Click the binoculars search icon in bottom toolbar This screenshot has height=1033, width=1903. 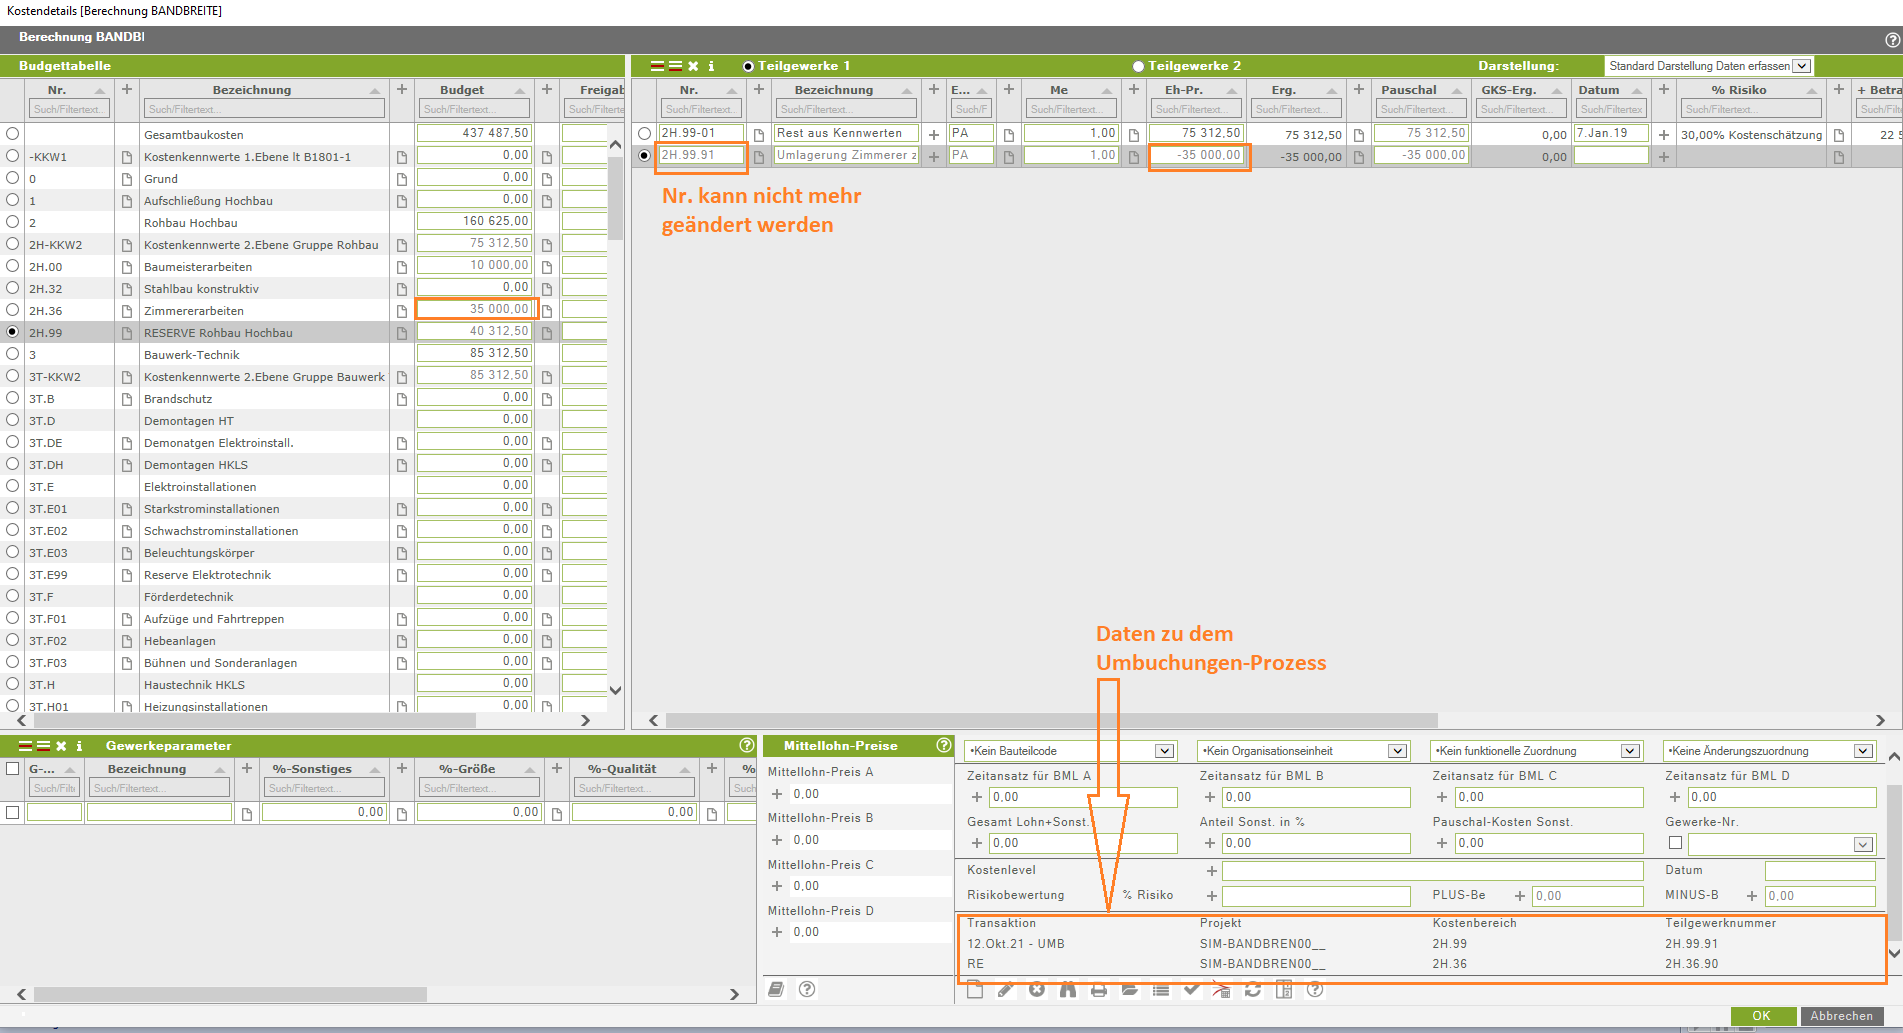coord(1068,990)
